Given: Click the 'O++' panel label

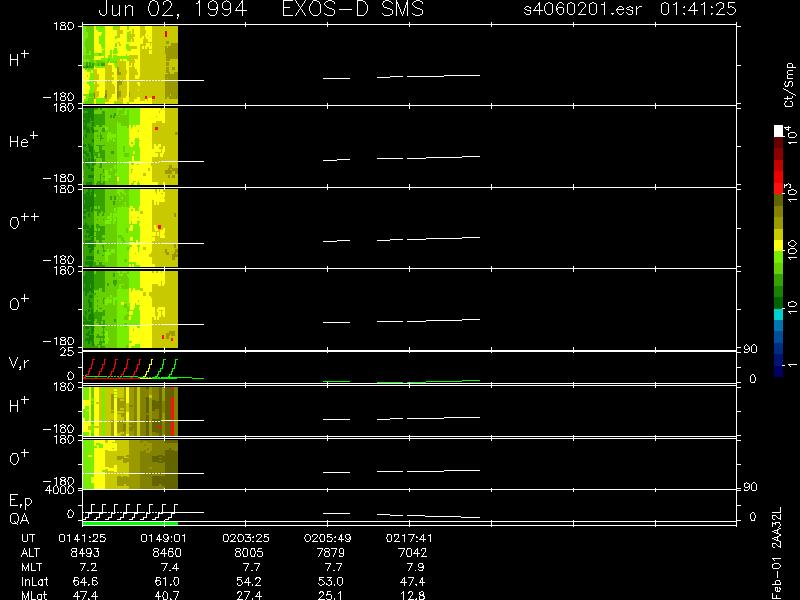Looking at the screenshot, I should point(24,221).
